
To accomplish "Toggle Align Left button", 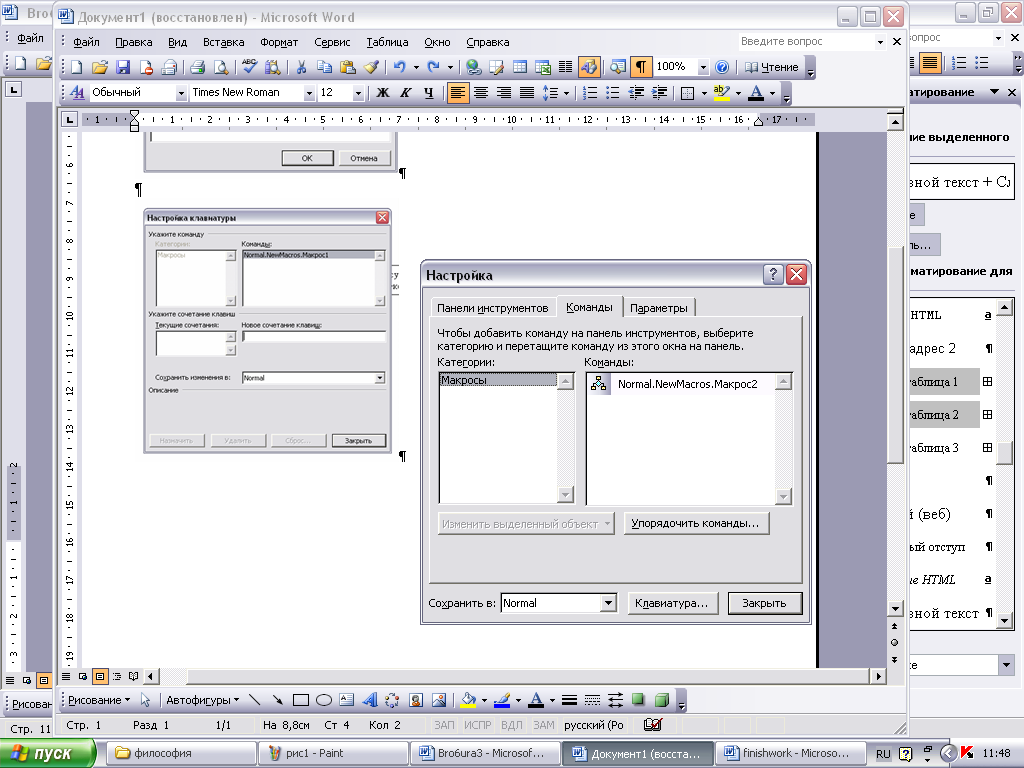I will pos(458,93).
